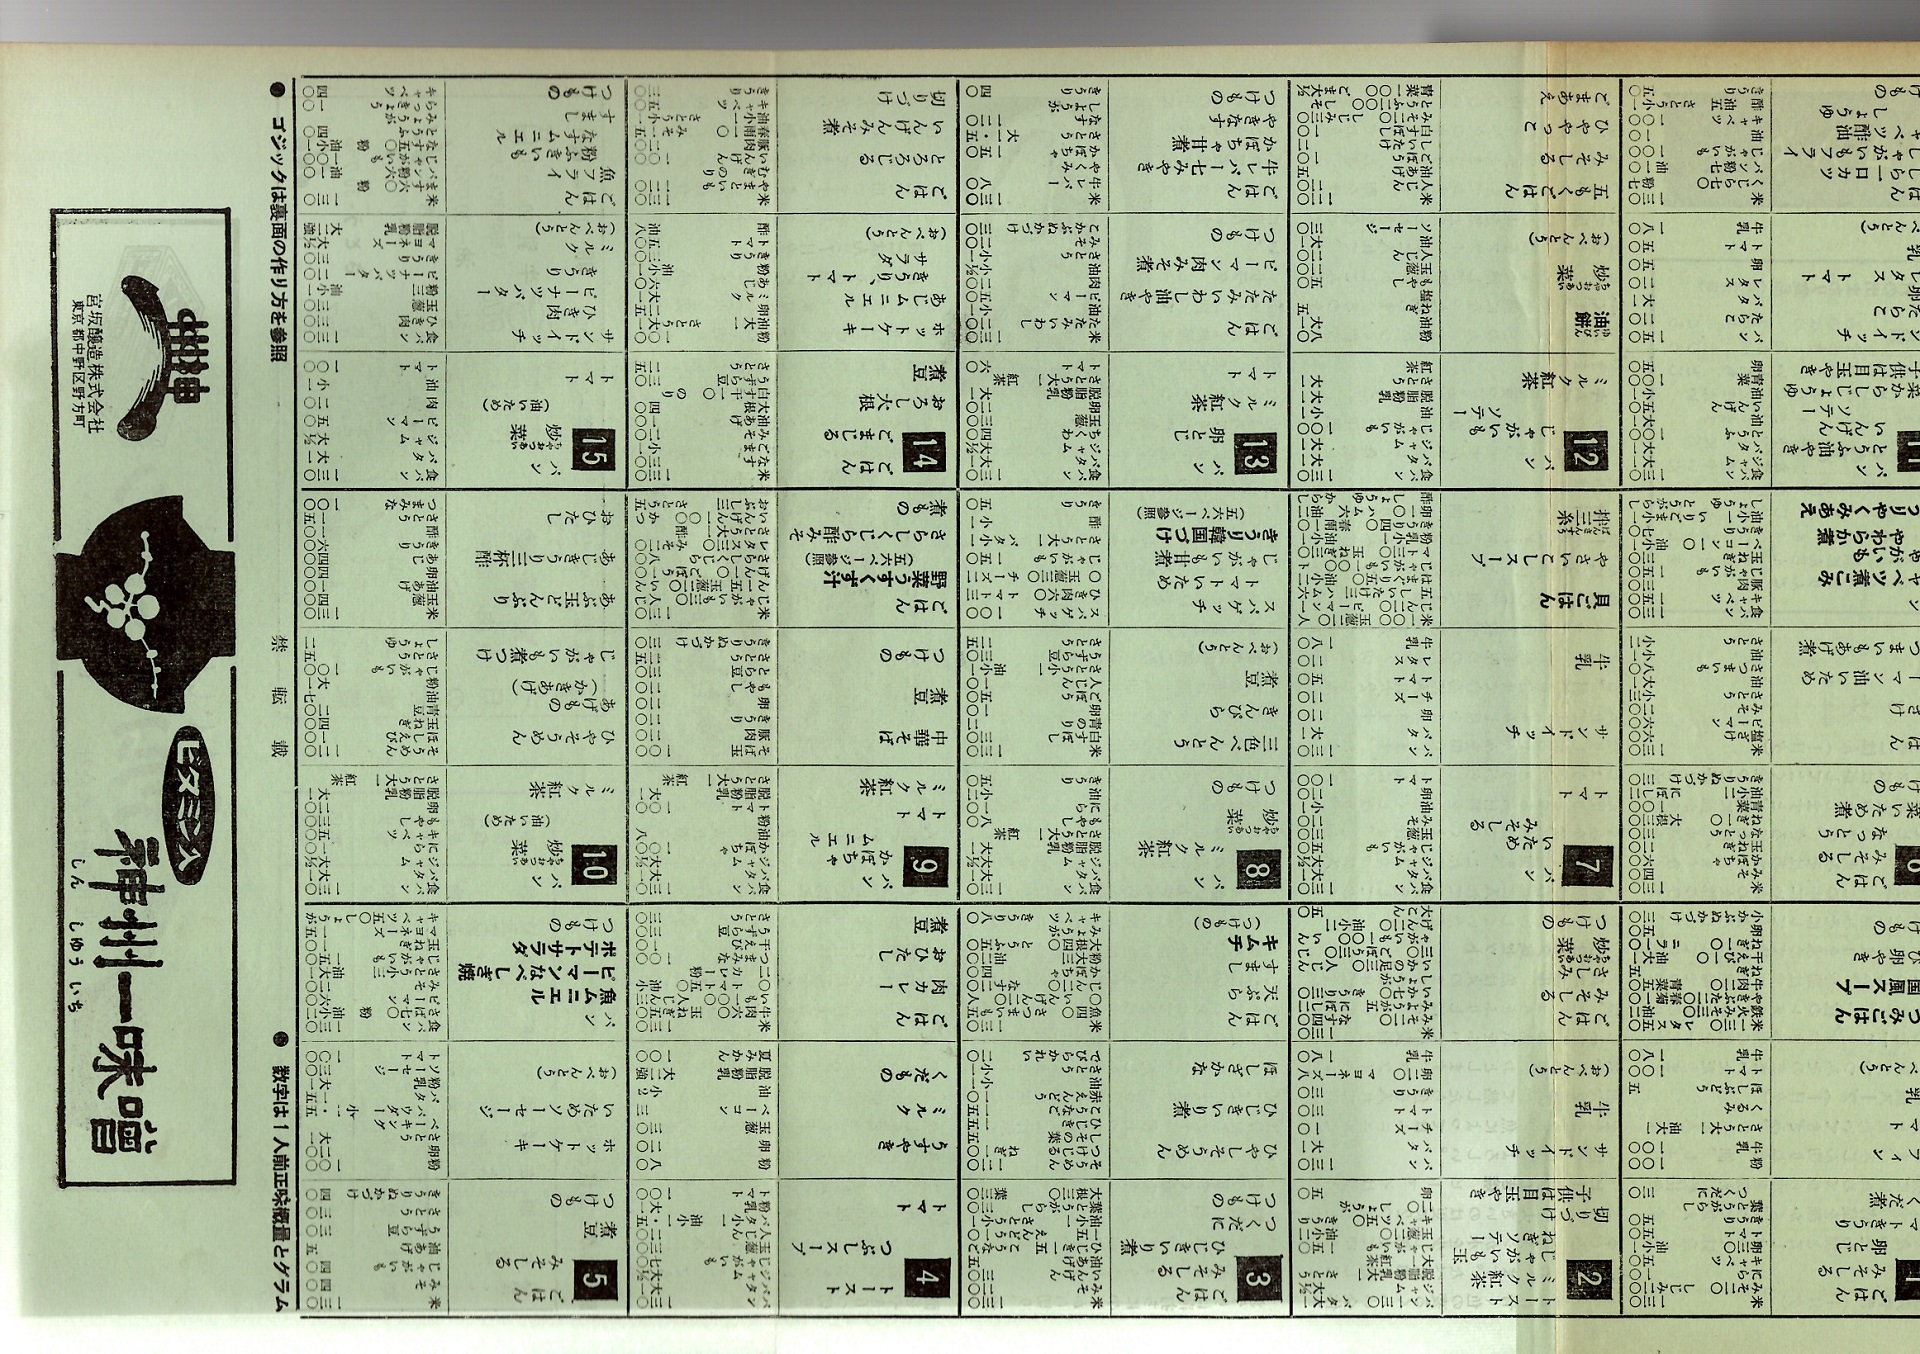Viewport: 1920px width, 1354px height.
Task: Click the black day number 2 box
Action: point(1587,1281)
